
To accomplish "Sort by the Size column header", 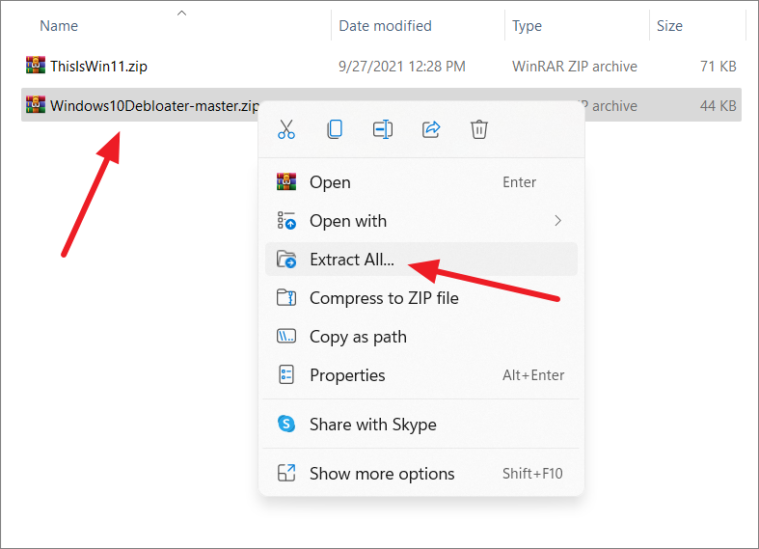I will pyautogui.click(x=669, y=26).
